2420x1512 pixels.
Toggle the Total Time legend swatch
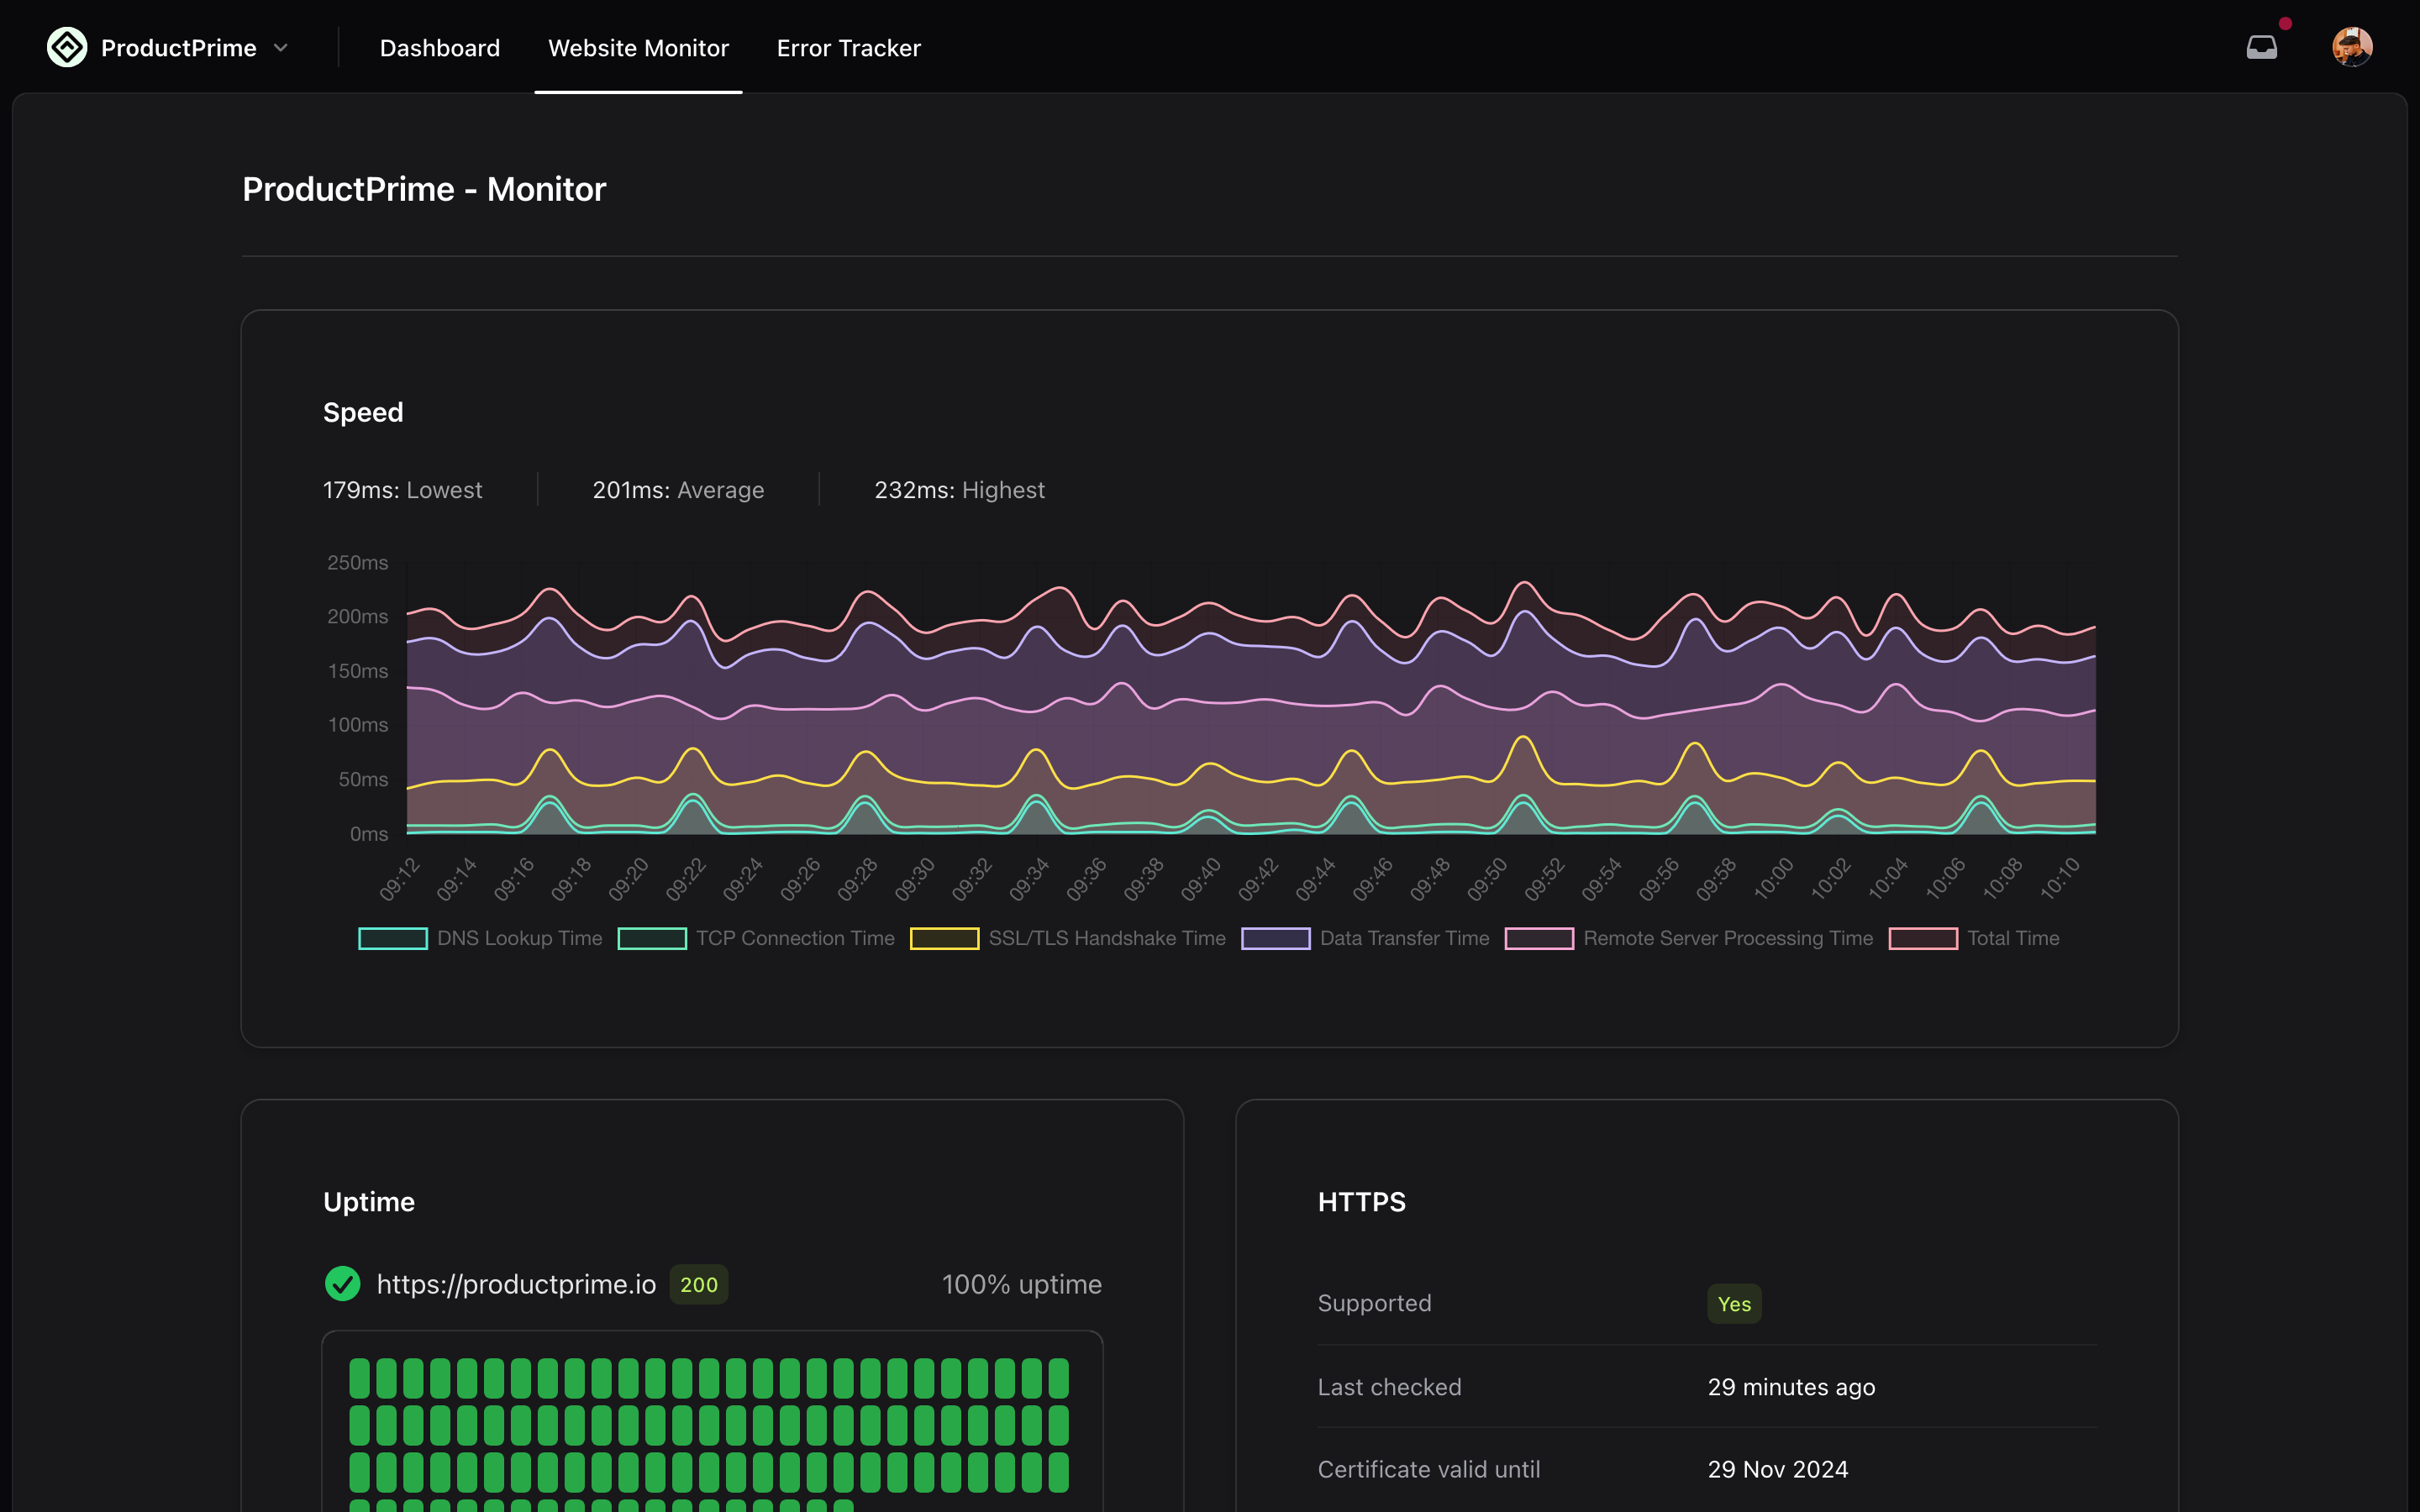point(1923,938)
